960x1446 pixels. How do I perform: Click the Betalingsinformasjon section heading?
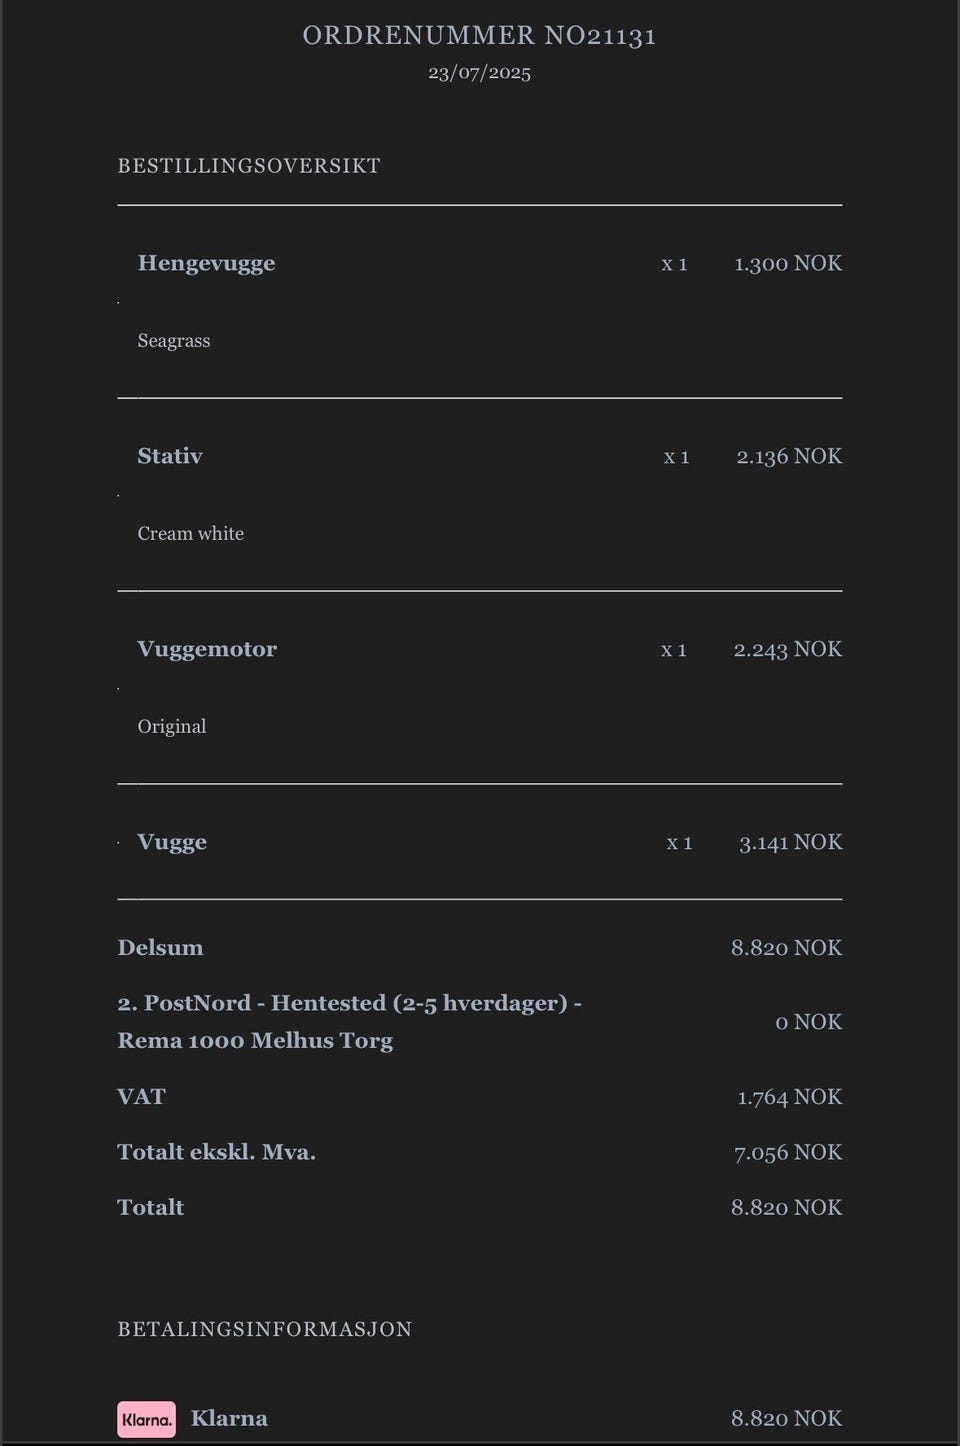point(265,1330)
